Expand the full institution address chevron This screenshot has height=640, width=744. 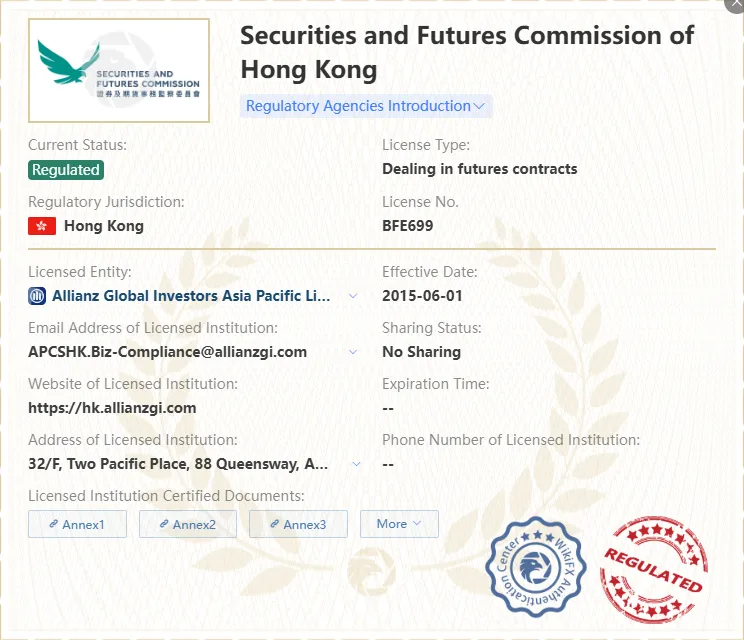click(356, 464)
